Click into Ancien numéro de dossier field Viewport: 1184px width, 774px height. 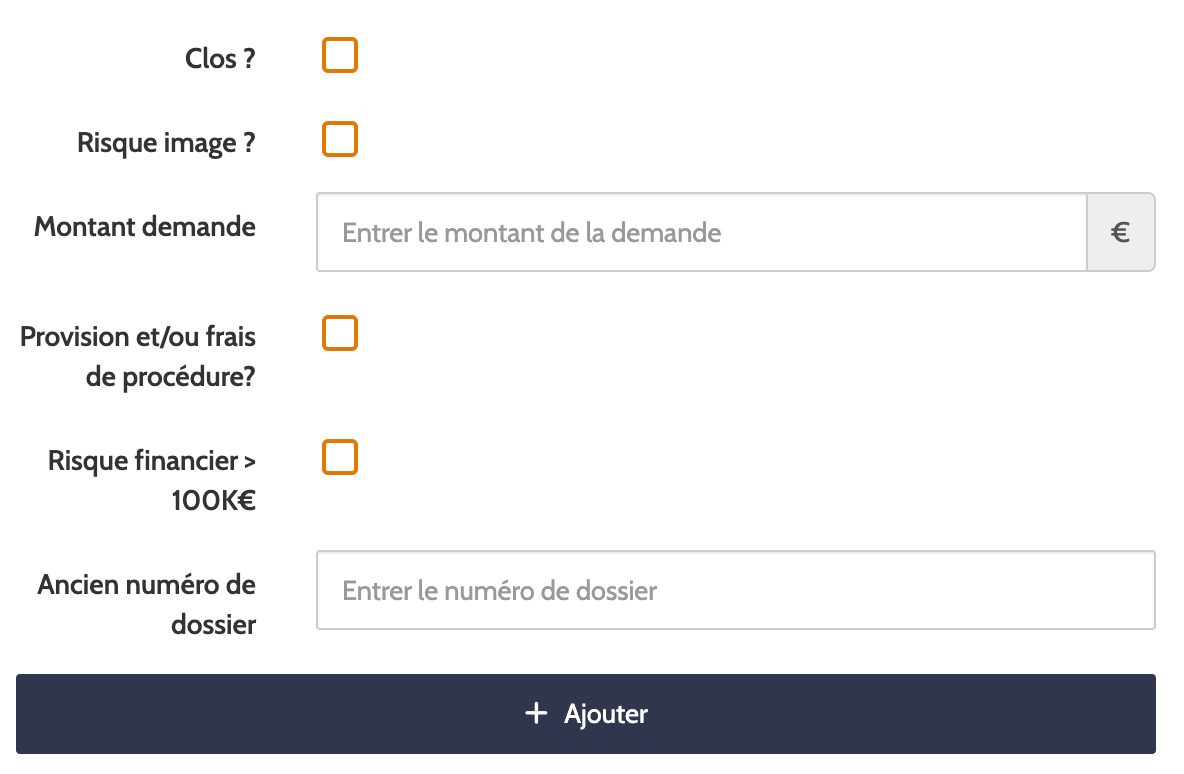735,590
